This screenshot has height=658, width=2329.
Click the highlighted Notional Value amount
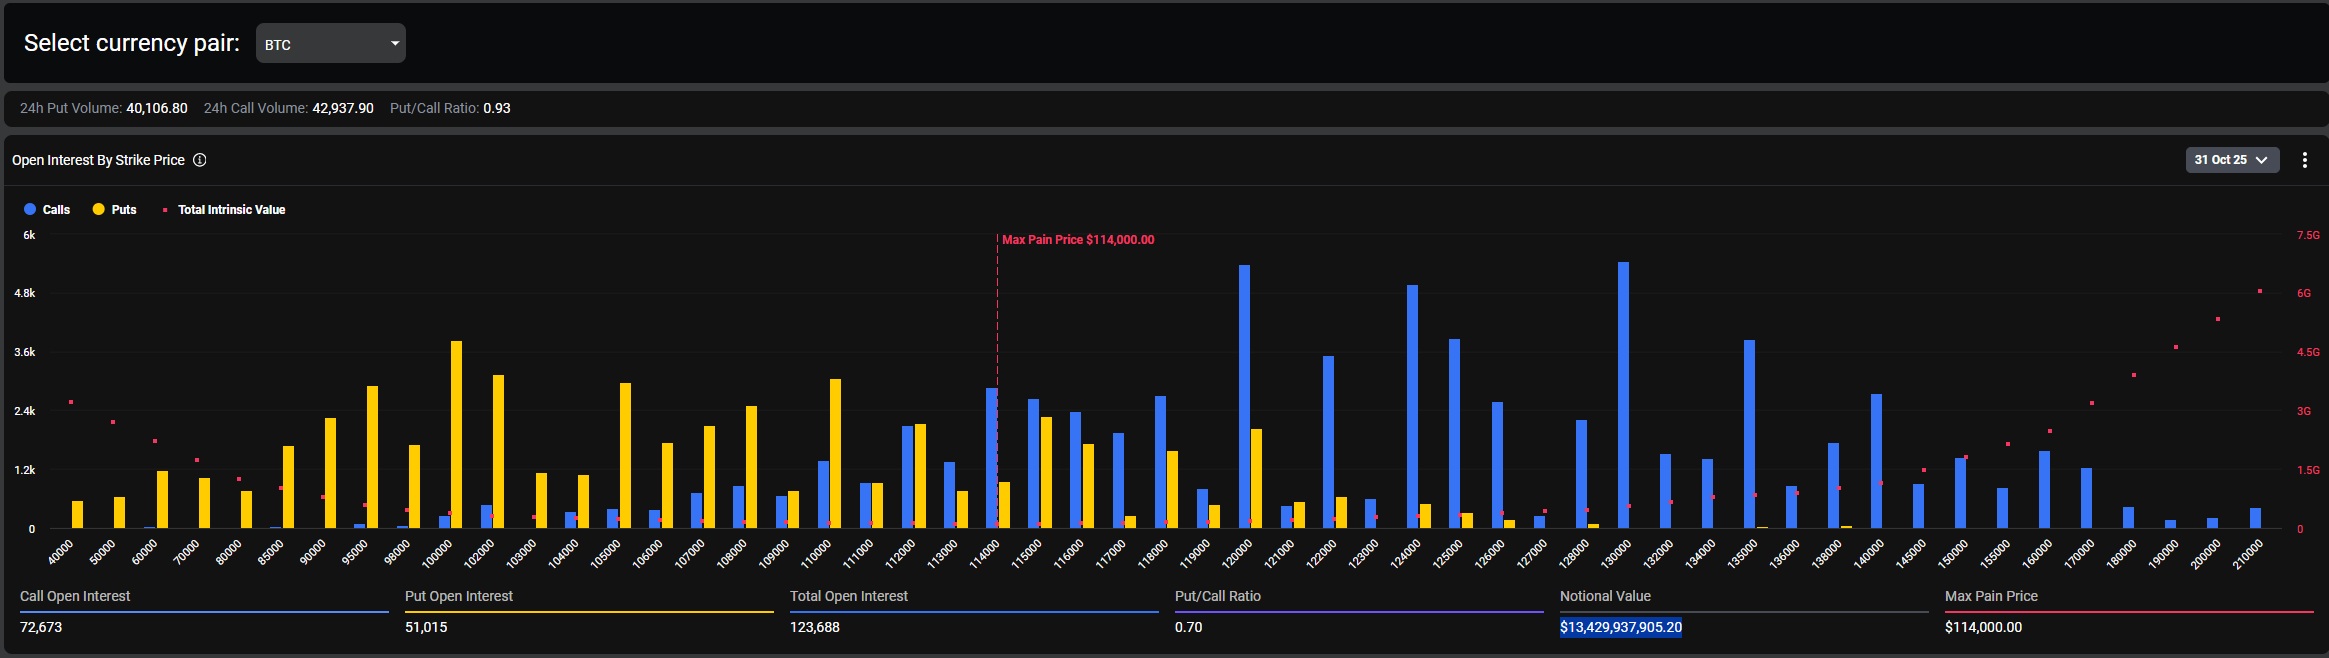click(x=1620, y=627)
